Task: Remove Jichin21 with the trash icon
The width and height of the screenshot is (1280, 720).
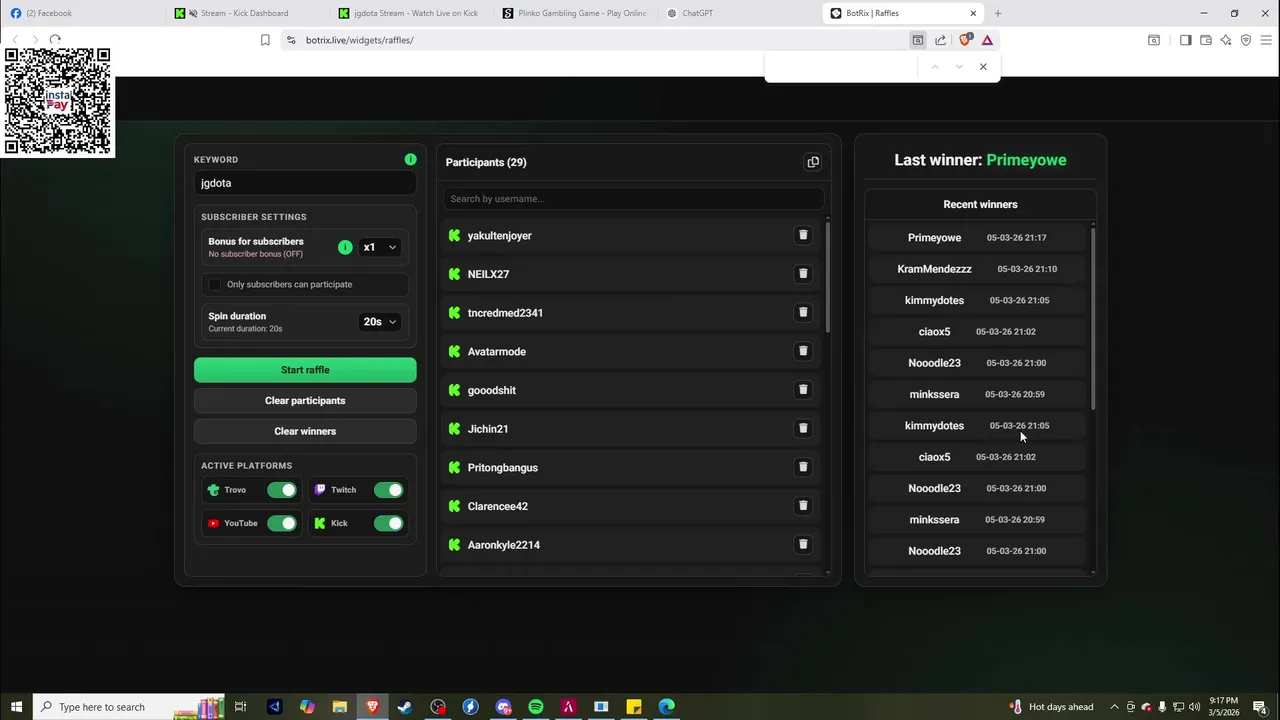Action: [803, 428]
